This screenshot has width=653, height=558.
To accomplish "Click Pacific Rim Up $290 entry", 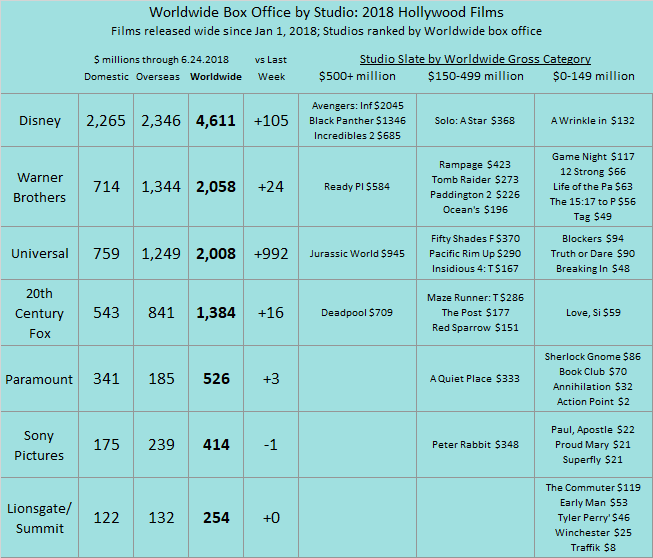I will [475, 253].
